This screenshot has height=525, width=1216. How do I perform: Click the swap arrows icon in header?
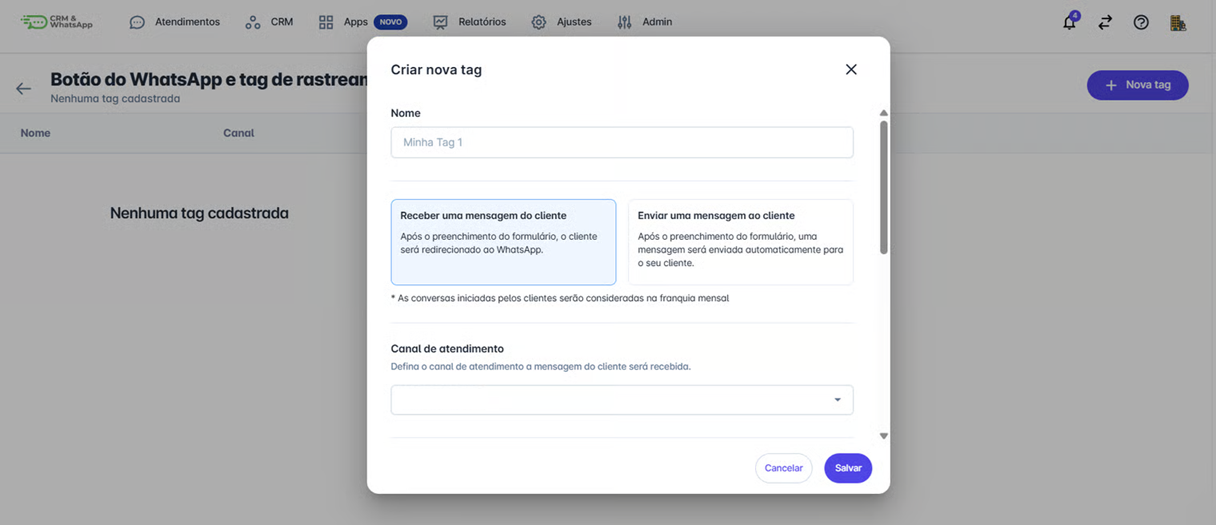1105,22
